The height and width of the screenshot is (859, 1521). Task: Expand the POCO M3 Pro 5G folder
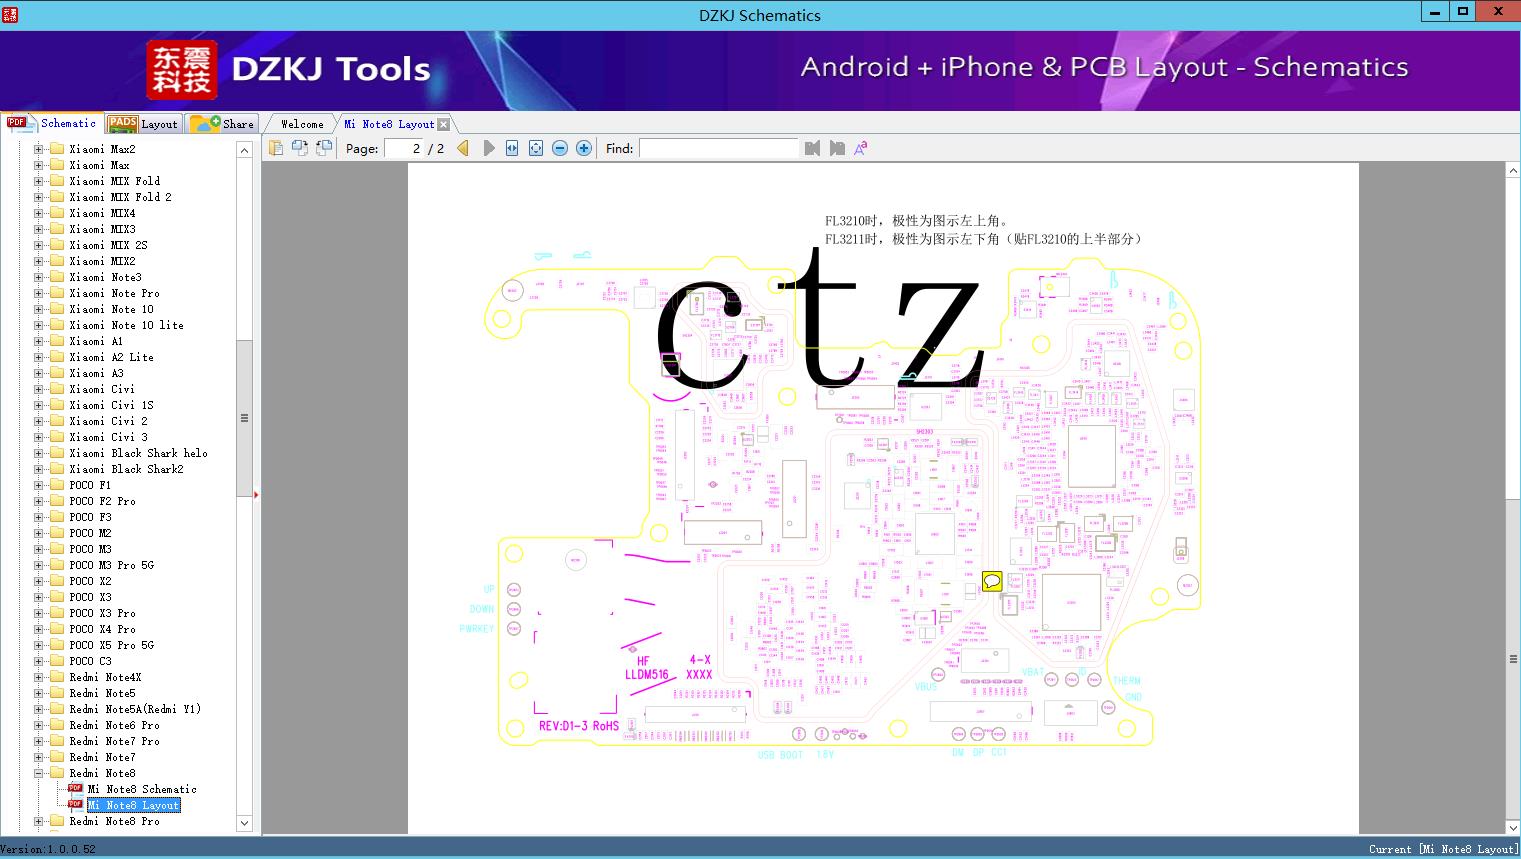[39, 565]
